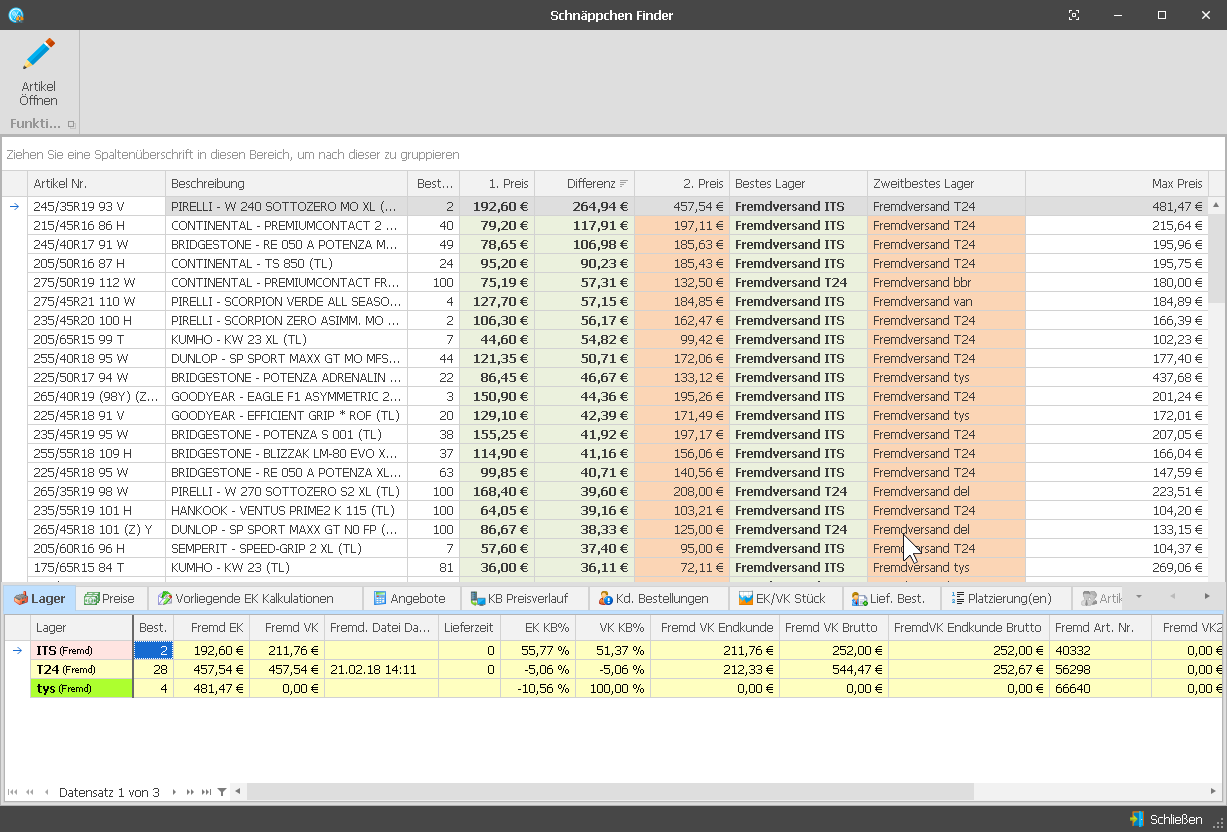Sort by Lieferzeit column header
The image size is (1227, 832).
(469, 628)
